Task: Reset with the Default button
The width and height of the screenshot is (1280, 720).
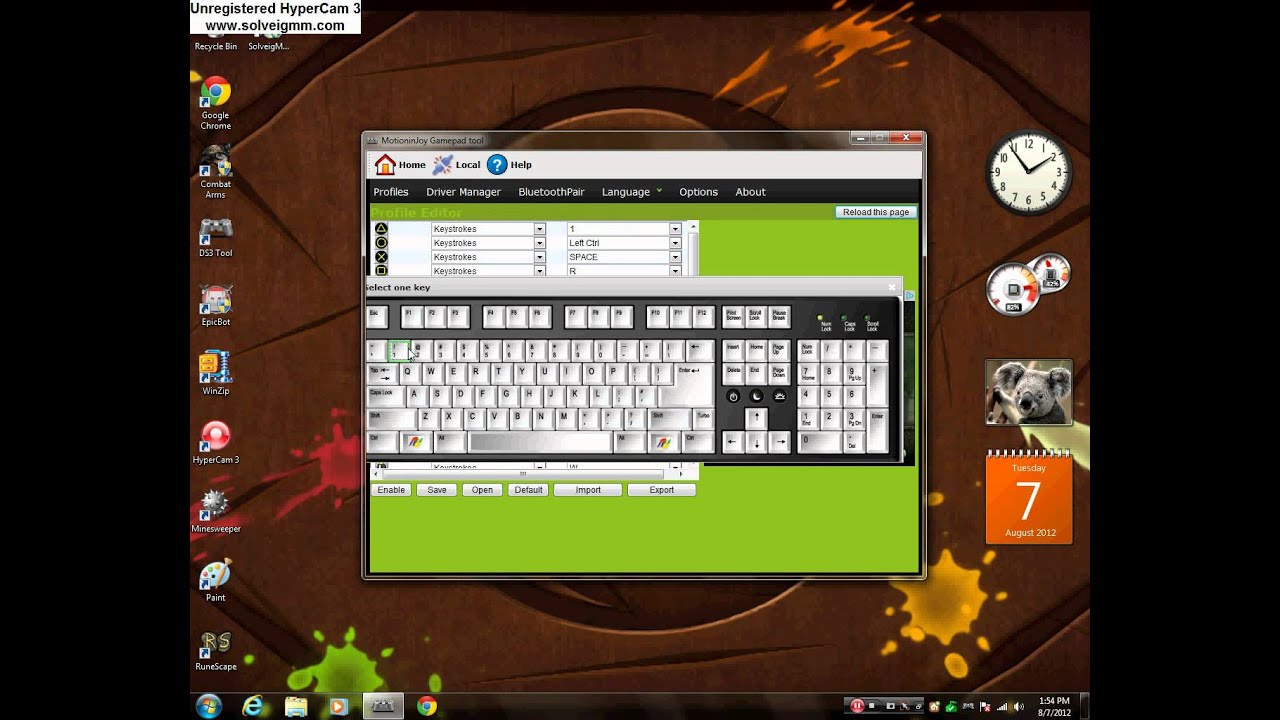Action: (528, 490)
